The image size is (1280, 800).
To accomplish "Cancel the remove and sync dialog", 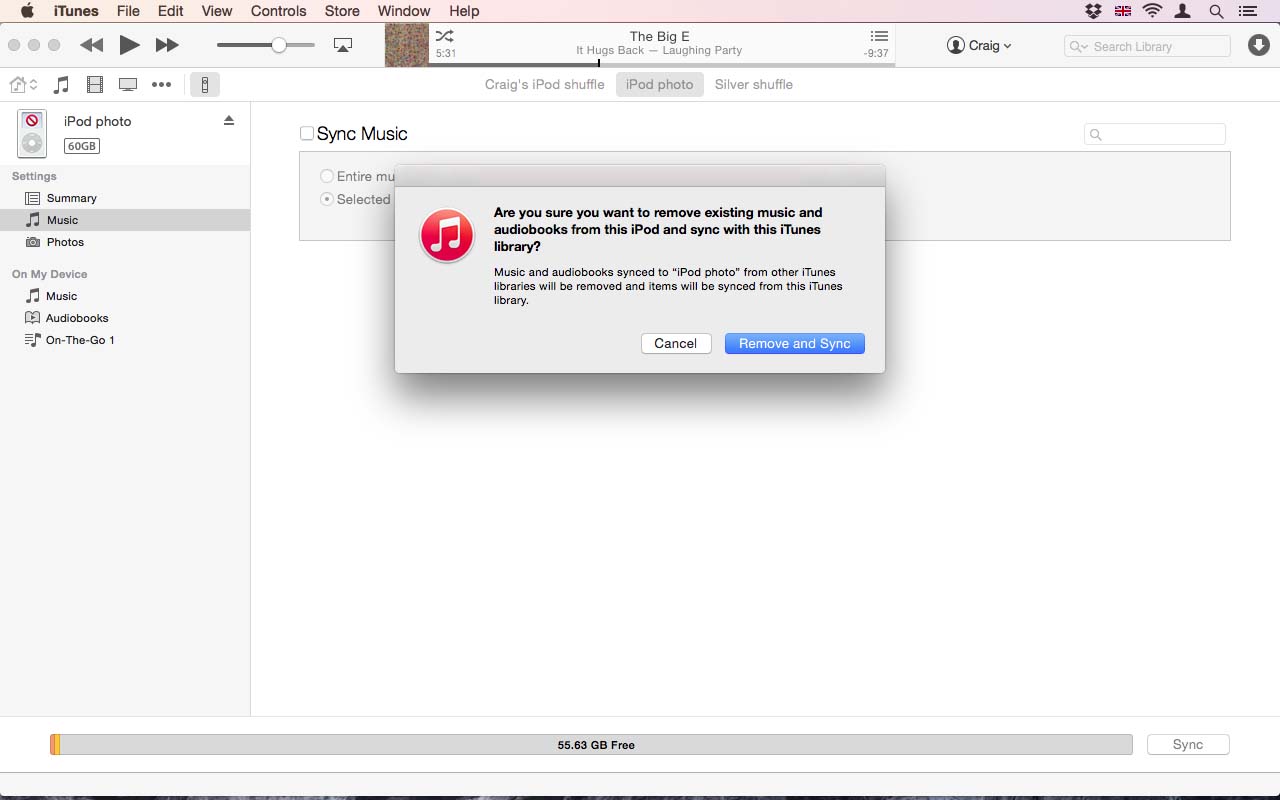I will tap(676, 343).
